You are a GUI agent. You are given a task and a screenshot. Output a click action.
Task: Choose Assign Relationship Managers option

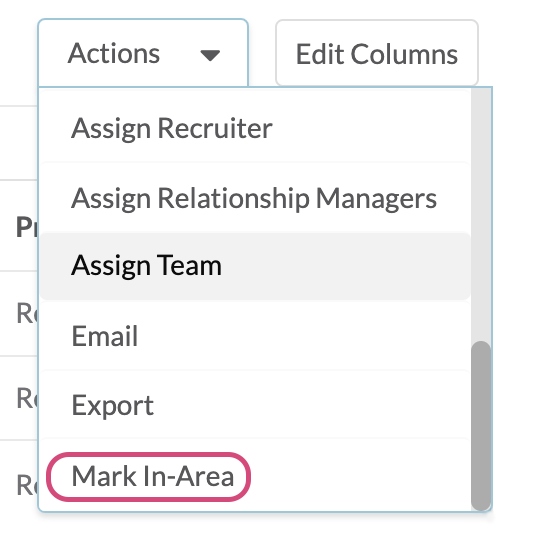pyautogui.click(x=255, y=198)
